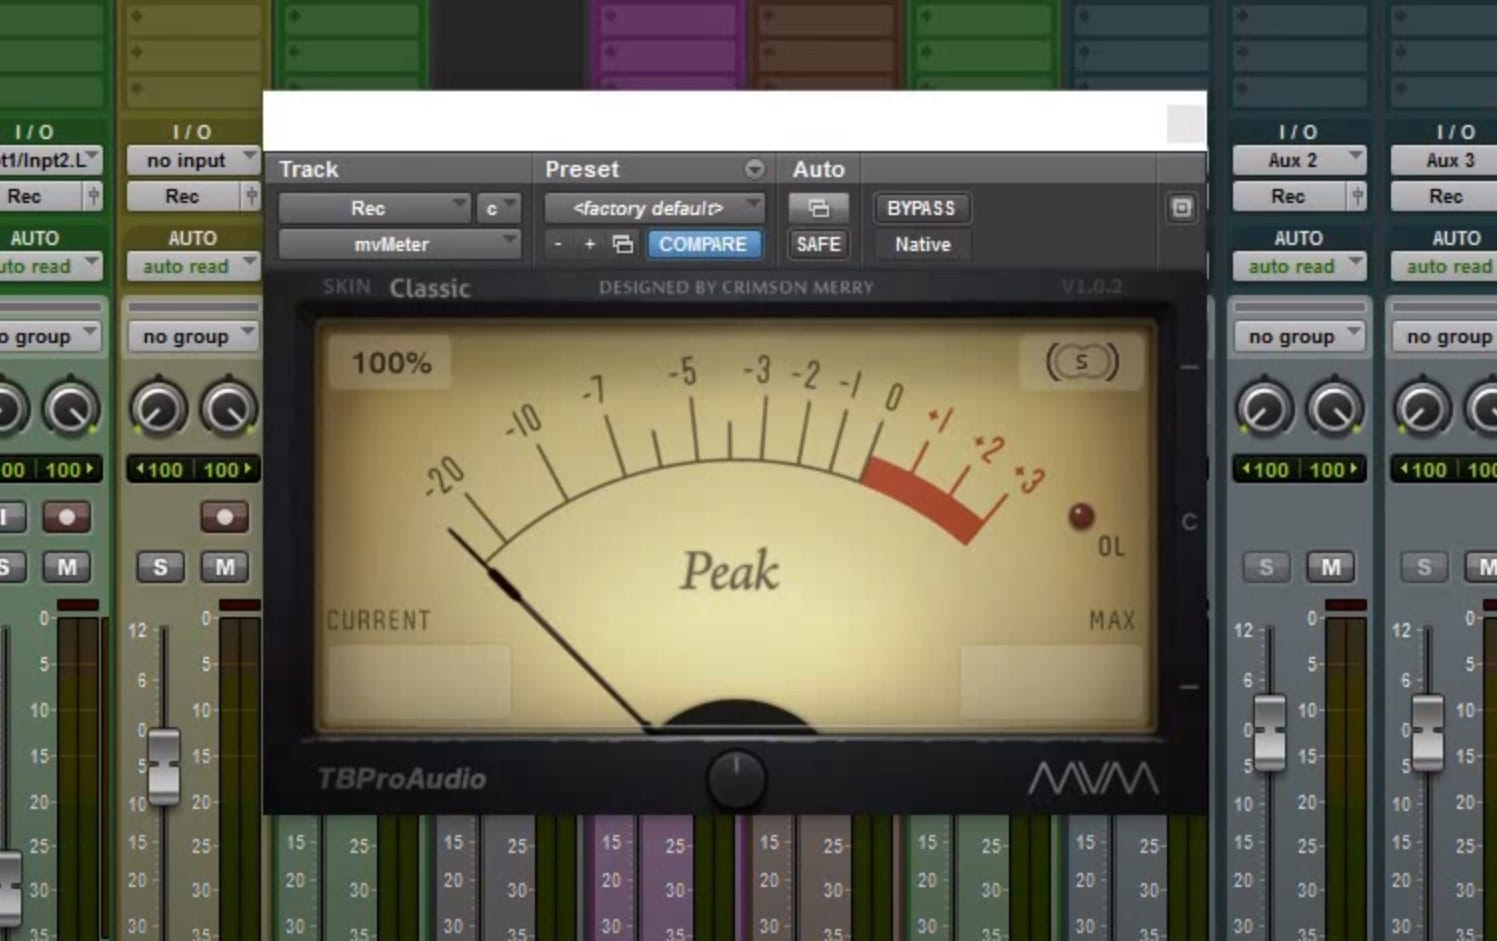Open 'auto read' menu on no input channel

click(193, 266)
